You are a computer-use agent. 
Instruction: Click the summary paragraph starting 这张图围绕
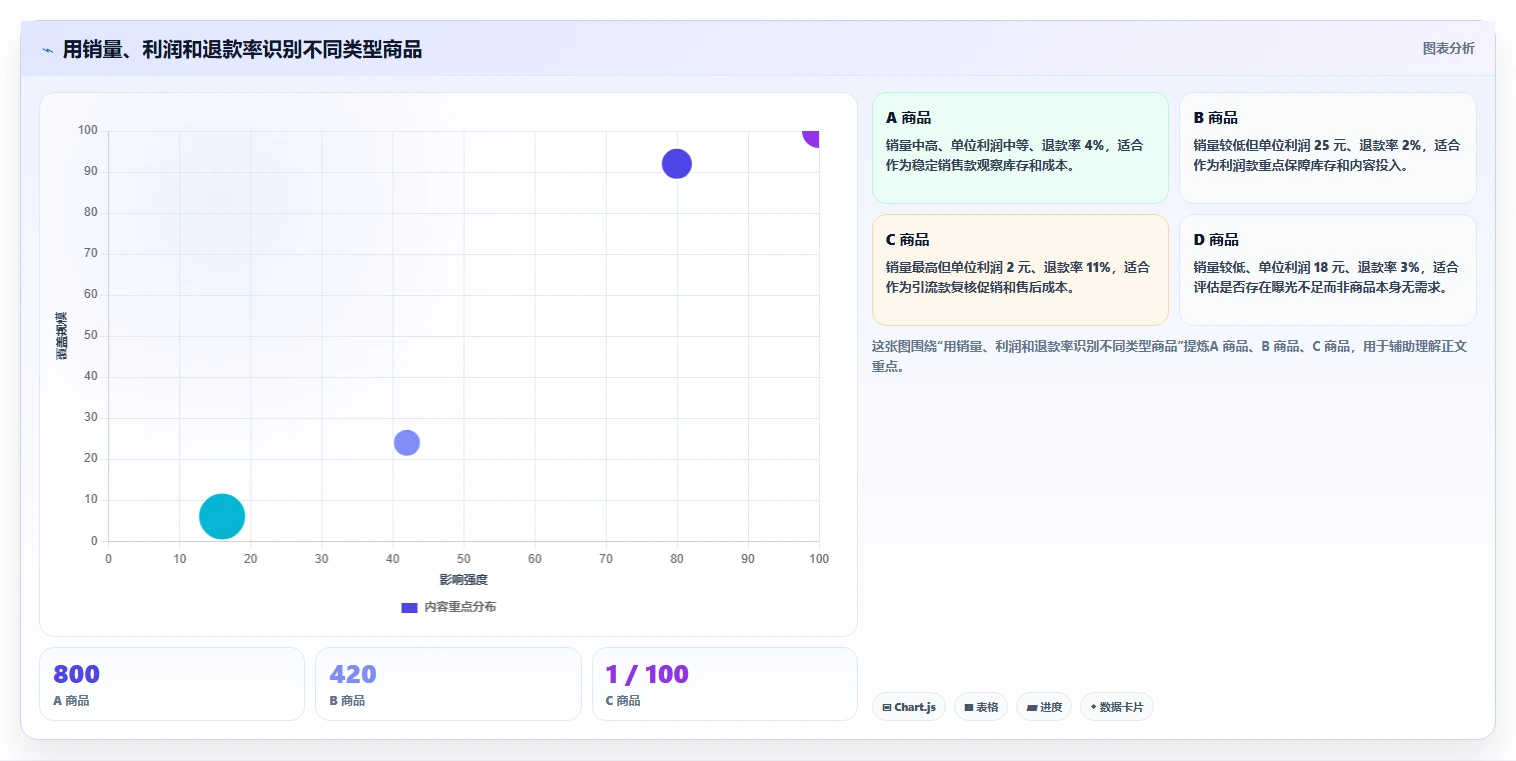[x=1169, y=356]
